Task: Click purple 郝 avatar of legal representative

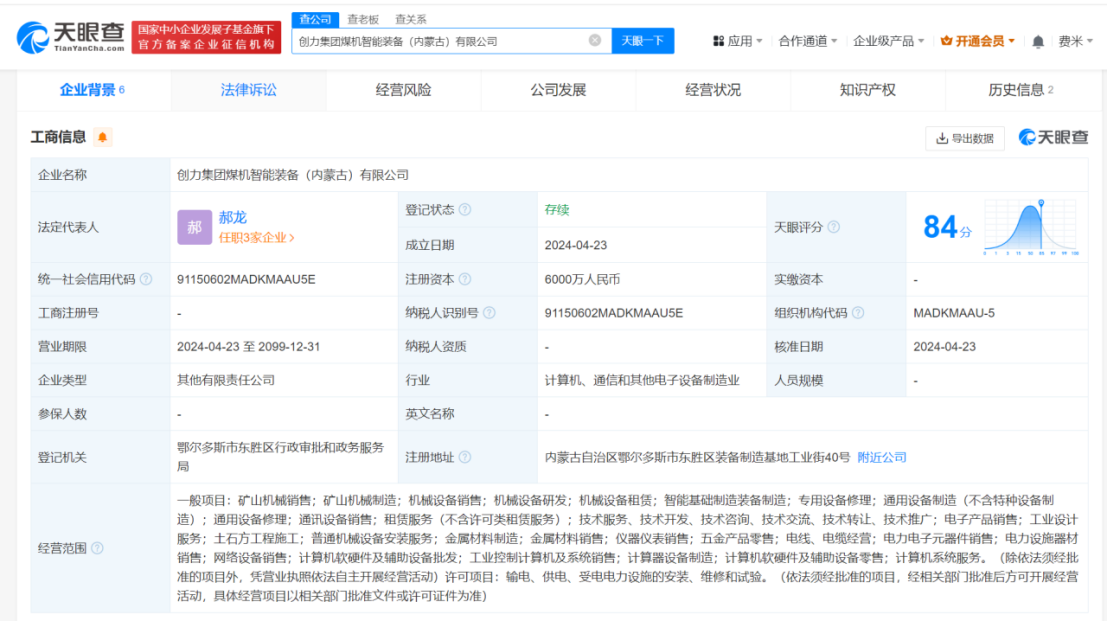Action: (194, 227)
